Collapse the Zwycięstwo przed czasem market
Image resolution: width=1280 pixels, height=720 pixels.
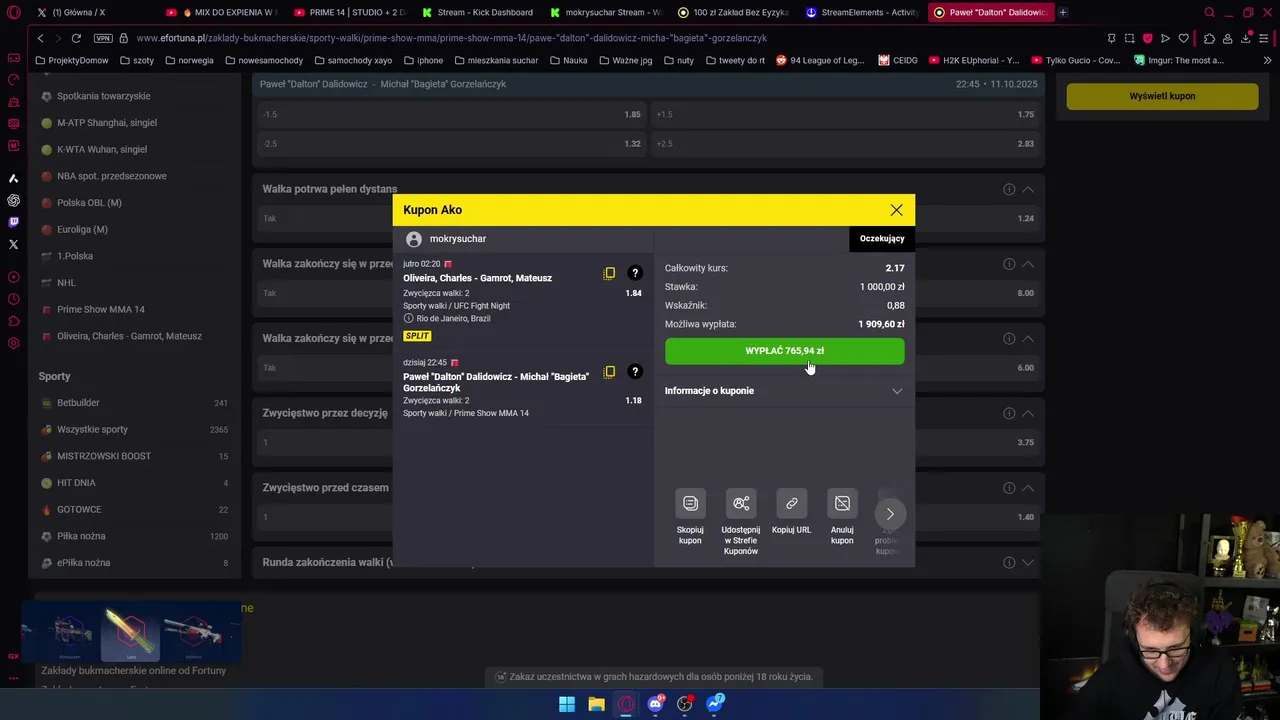[x=1027, y=488]
